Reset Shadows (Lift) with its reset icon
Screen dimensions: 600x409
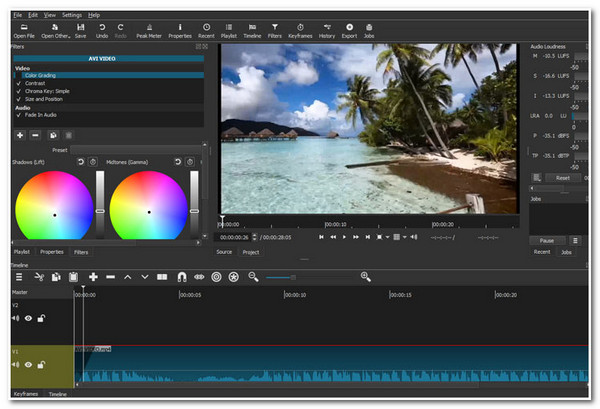click(81, 162)
